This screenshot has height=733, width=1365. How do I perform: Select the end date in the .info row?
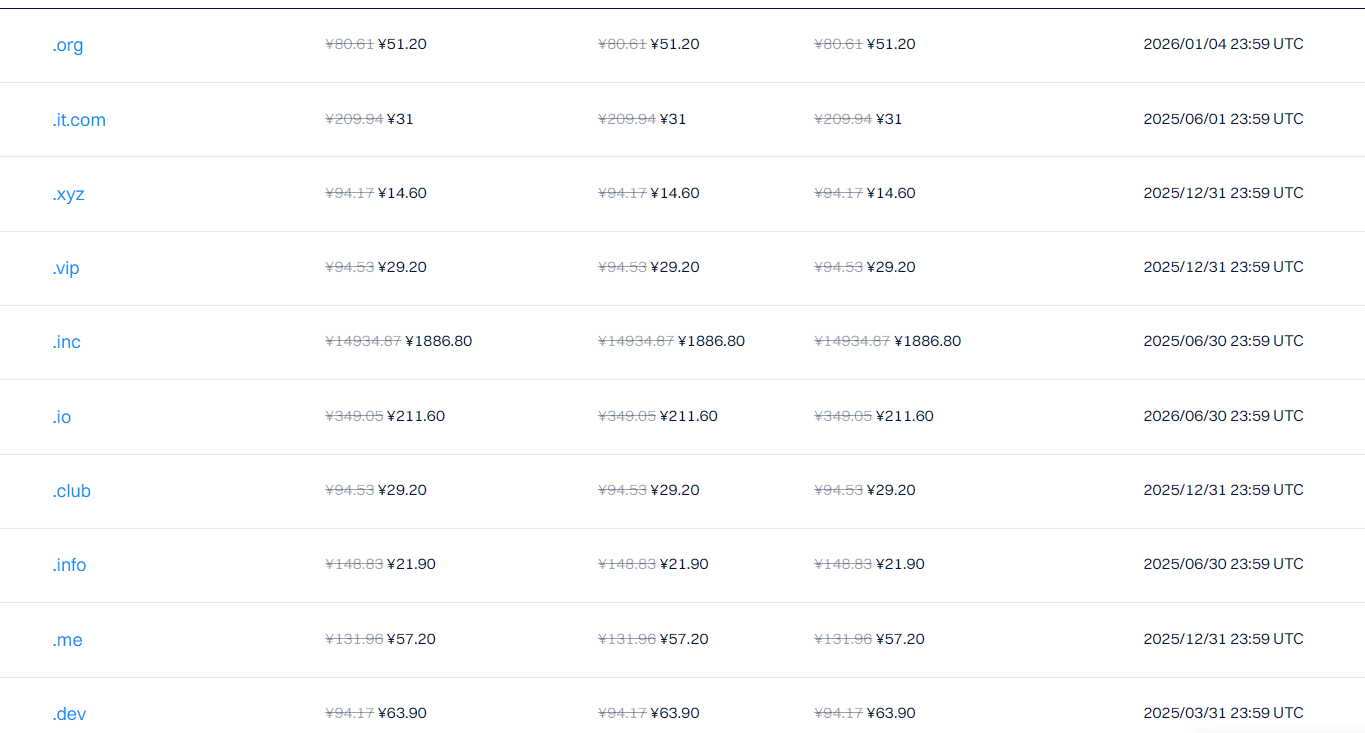pyautogui.click(x=1223, y=564)
